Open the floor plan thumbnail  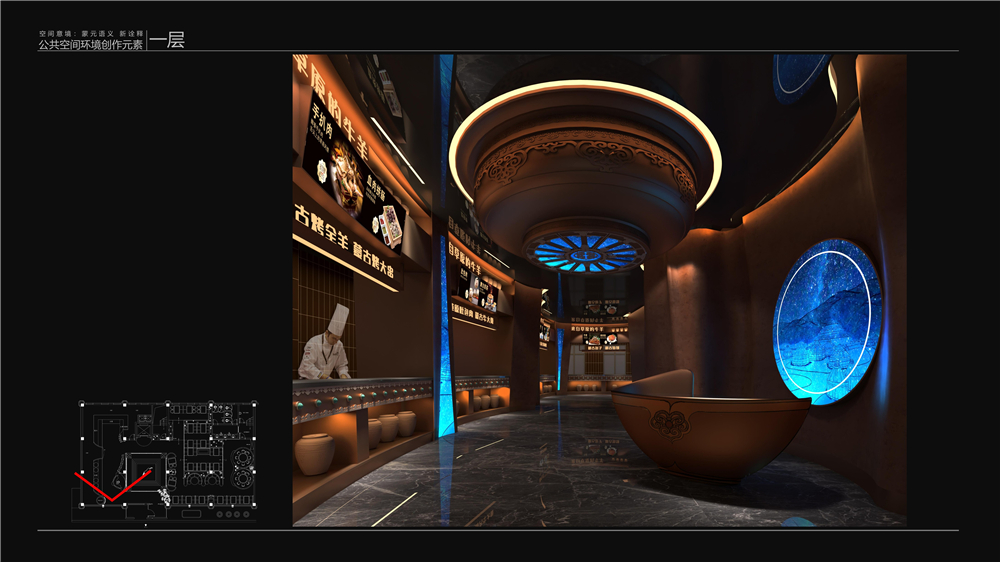[x=166, y=460]
